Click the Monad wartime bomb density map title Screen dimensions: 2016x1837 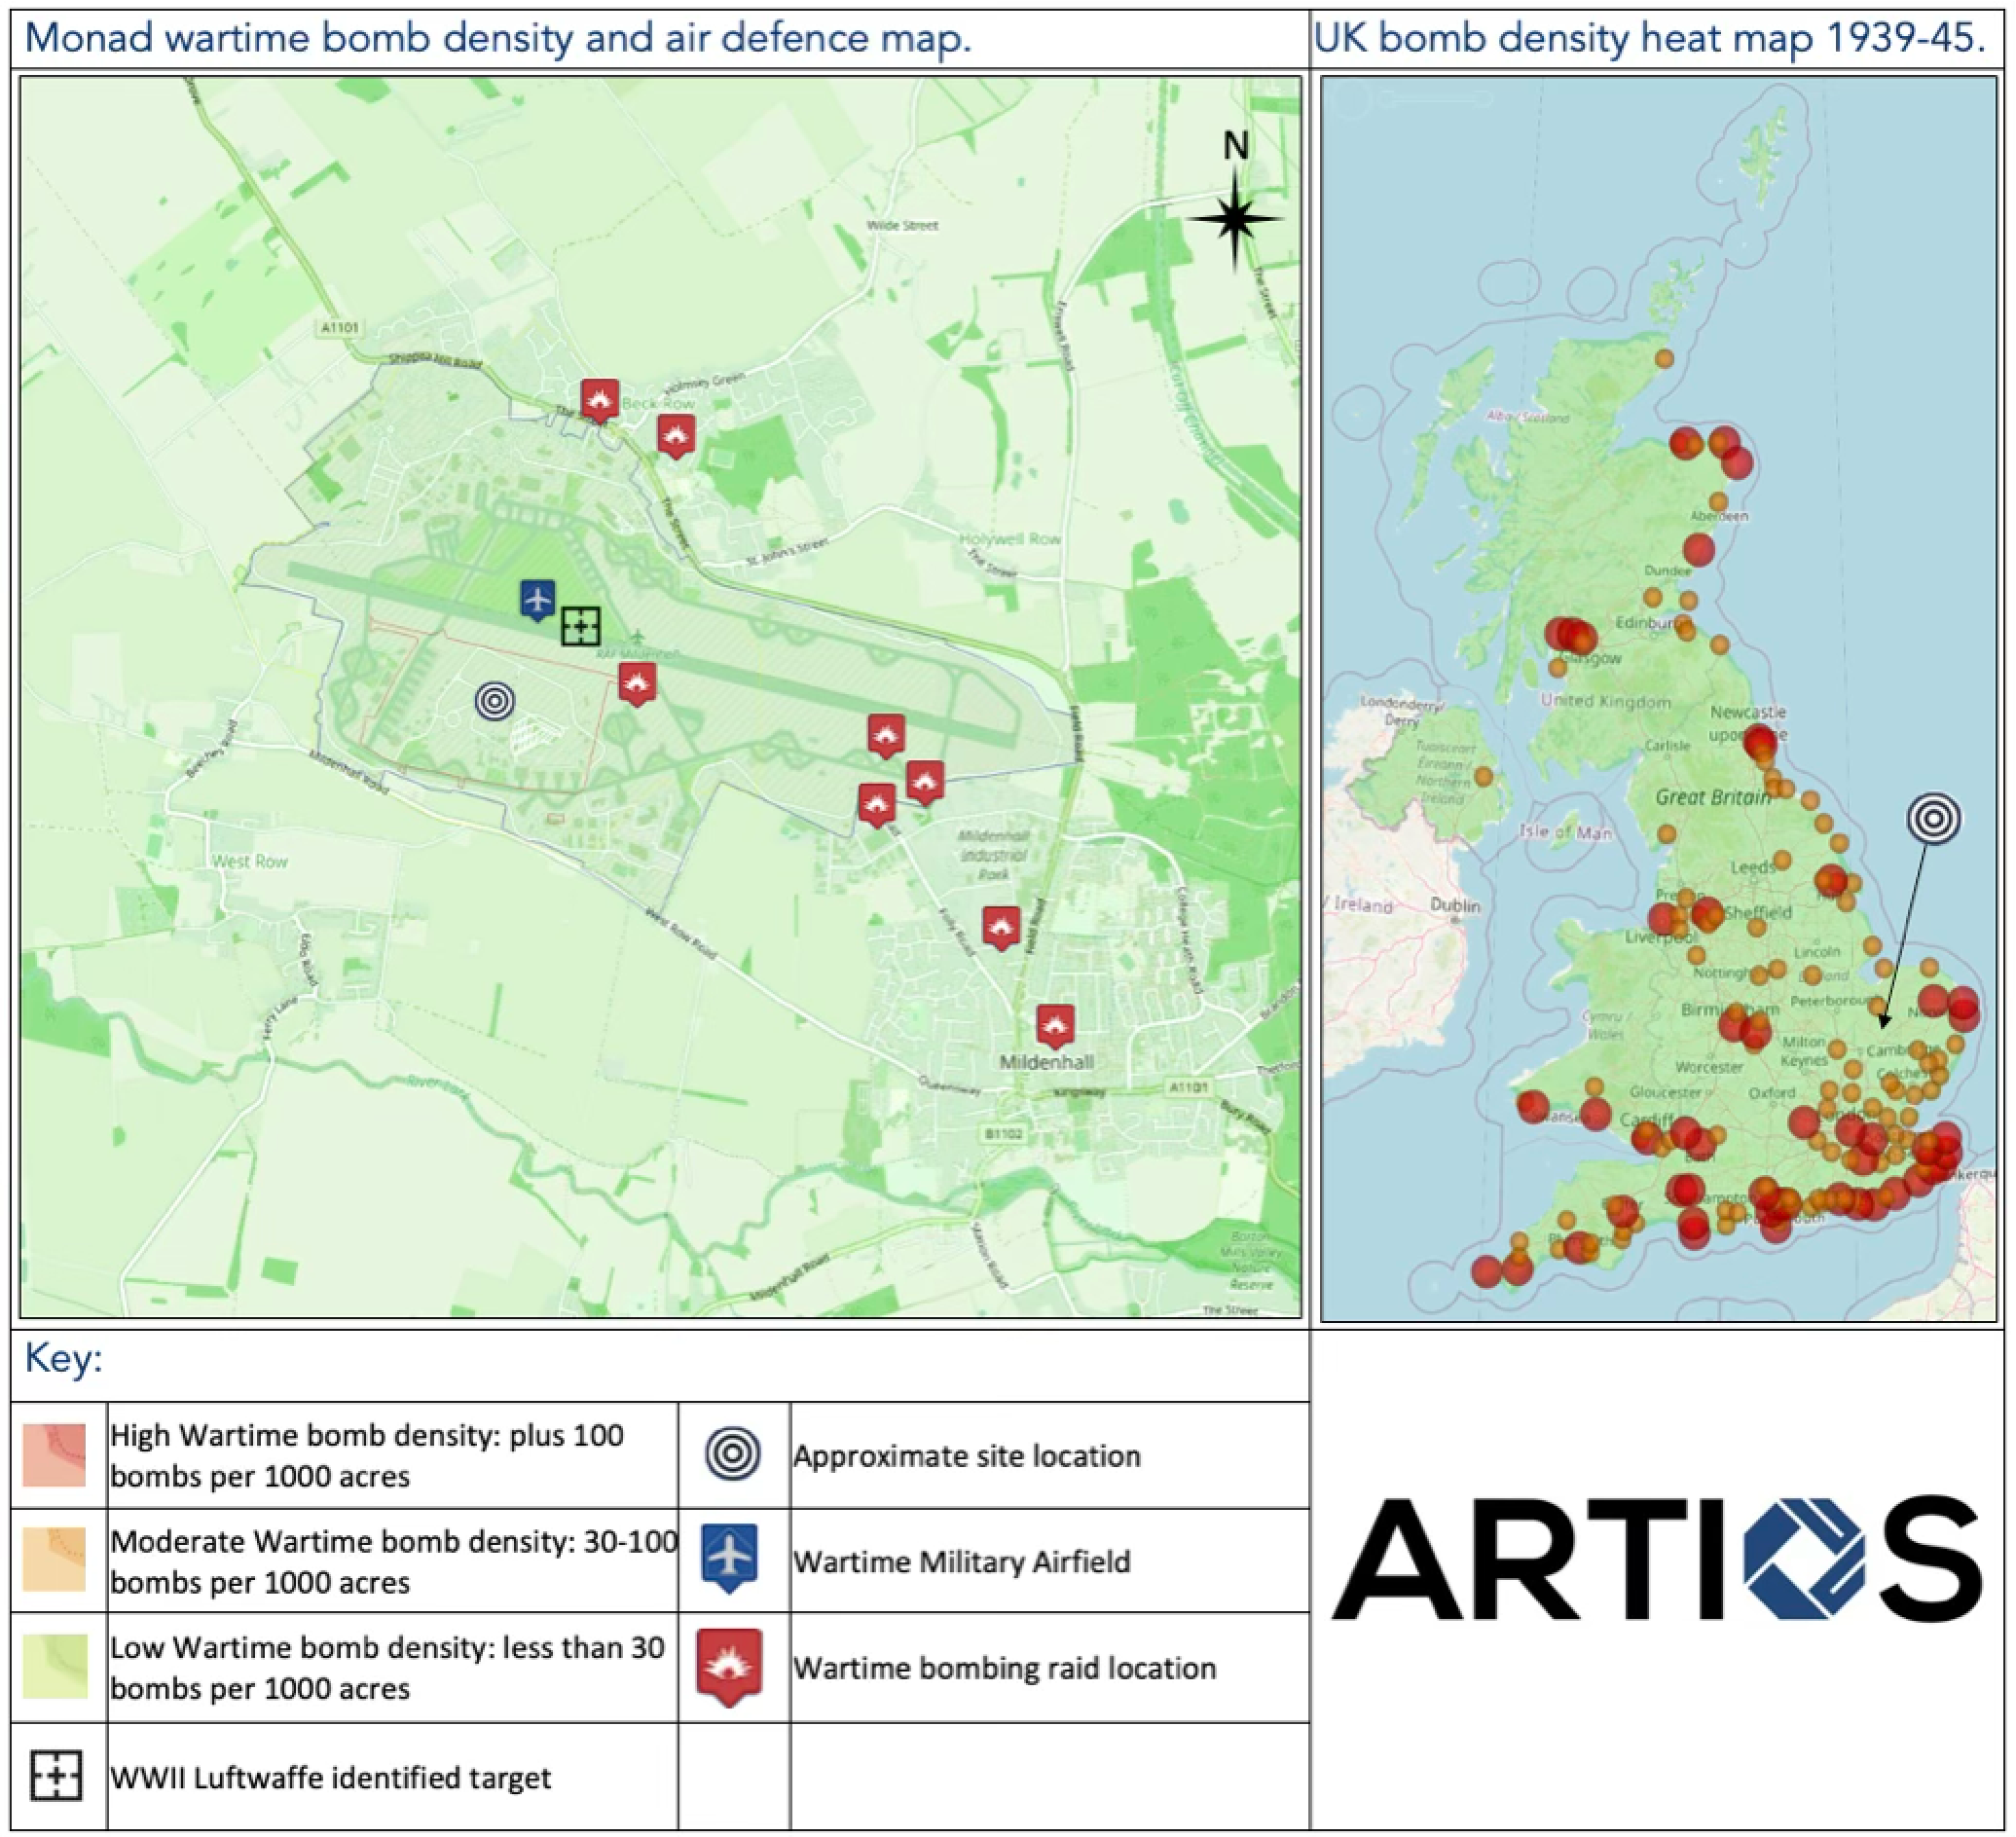click(498, 38)
